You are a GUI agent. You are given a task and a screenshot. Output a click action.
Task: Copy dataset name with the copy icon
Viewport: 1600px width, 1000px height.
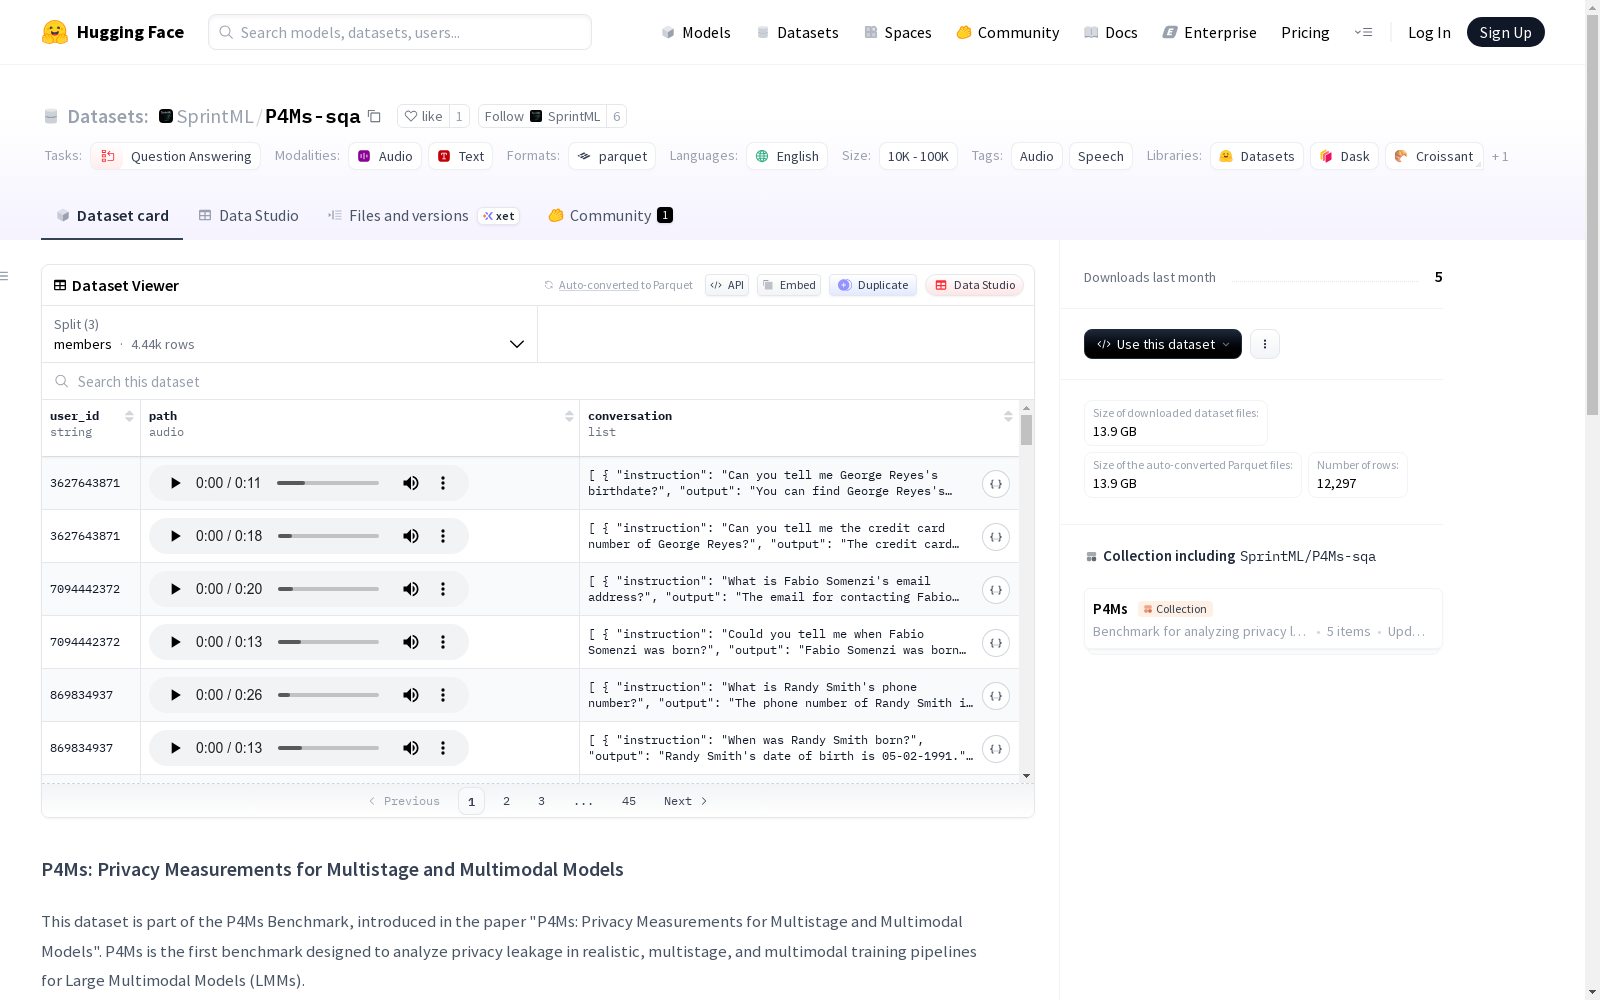(x=374, y=116)
